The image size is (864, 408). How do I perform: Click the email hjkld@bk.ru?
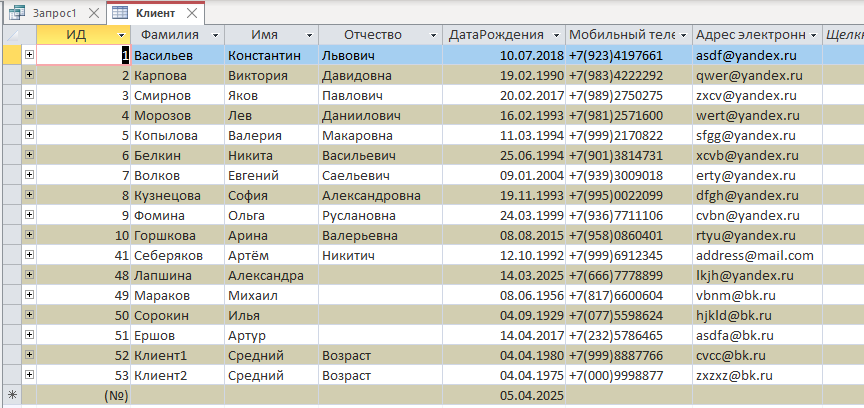[x=757, y=316]
